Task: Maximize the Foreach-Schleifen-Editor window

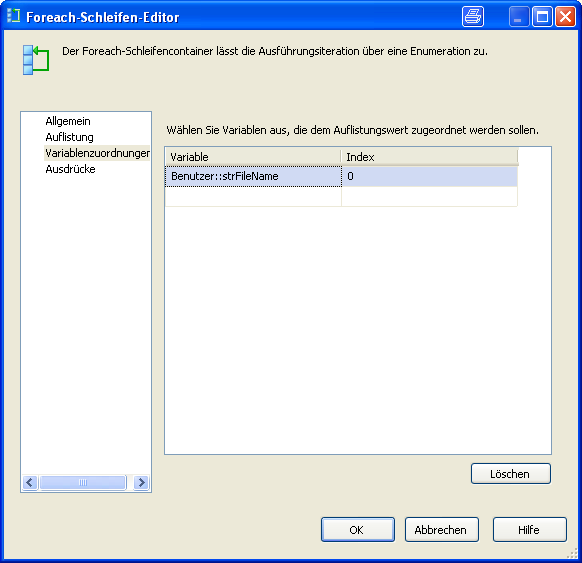Action: click(x=542, y=17)
